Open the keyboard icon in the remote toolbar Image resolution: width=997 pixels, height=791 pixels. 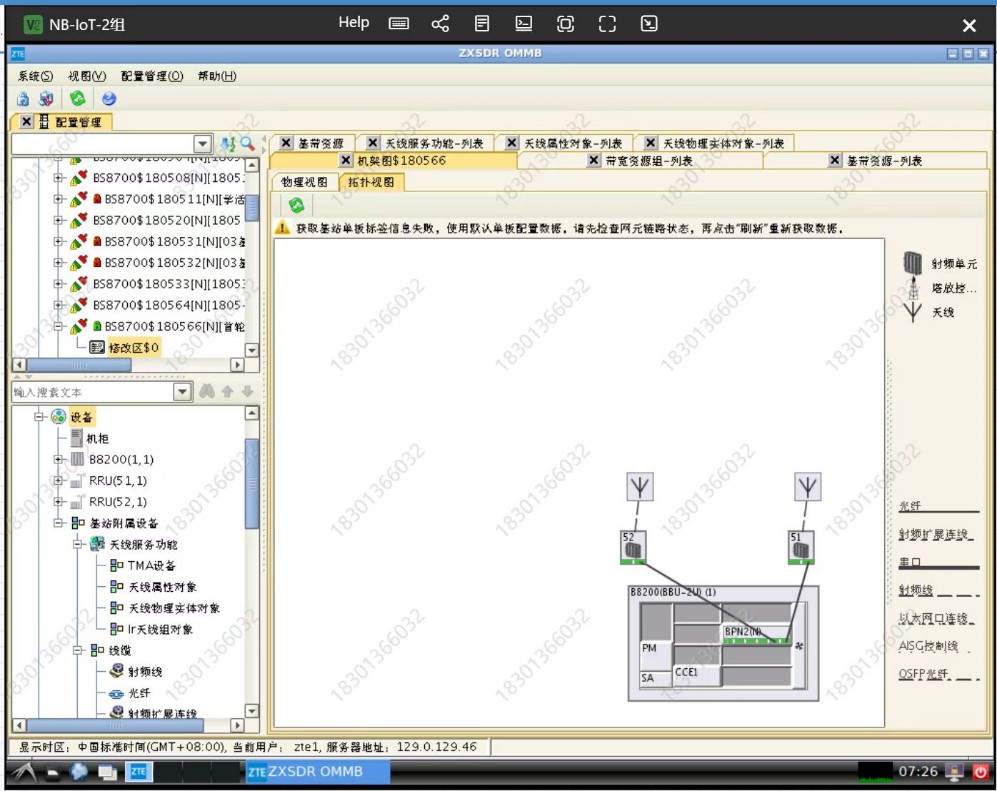pos(399,24)
